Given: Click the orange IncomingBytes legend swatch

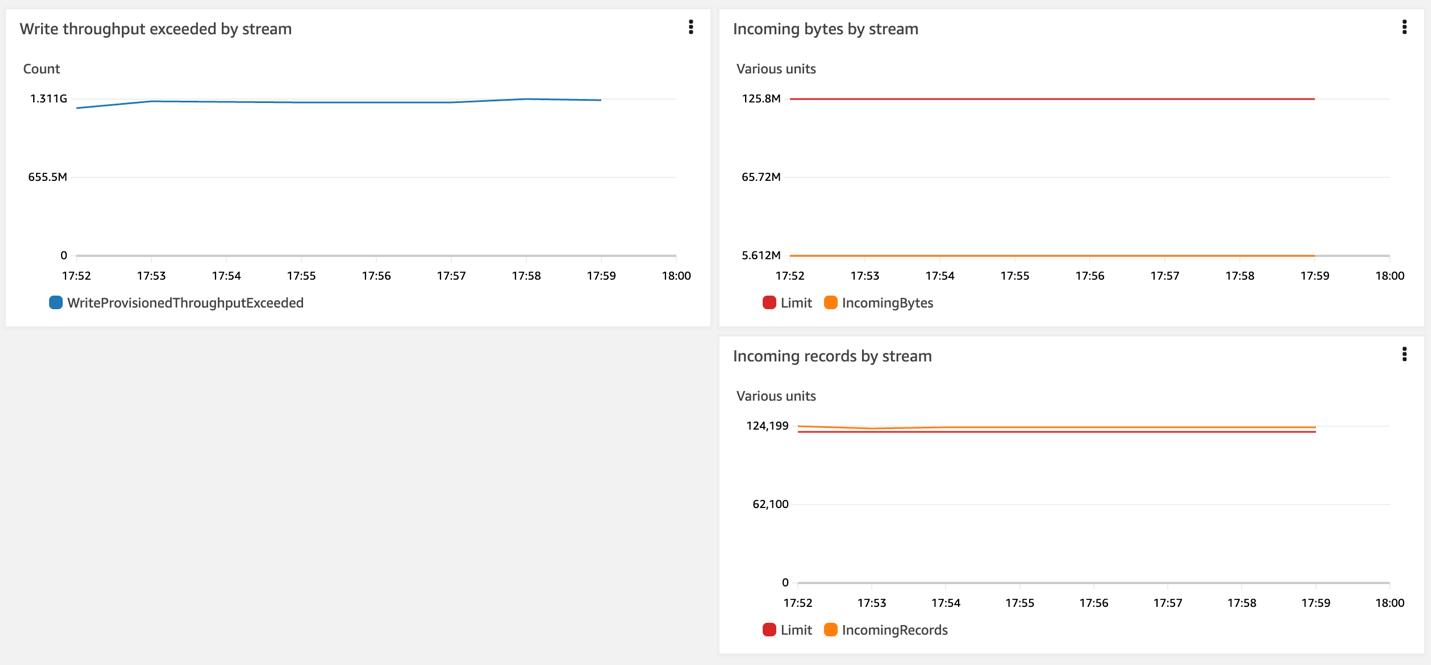Looking at the screenshot, I should pyautogui.click(x=830, y=302).
